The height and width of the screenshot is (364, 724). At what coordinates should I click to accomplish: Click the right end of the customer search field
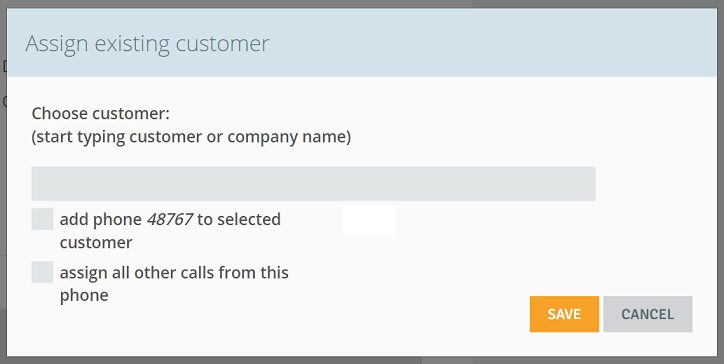582,184
